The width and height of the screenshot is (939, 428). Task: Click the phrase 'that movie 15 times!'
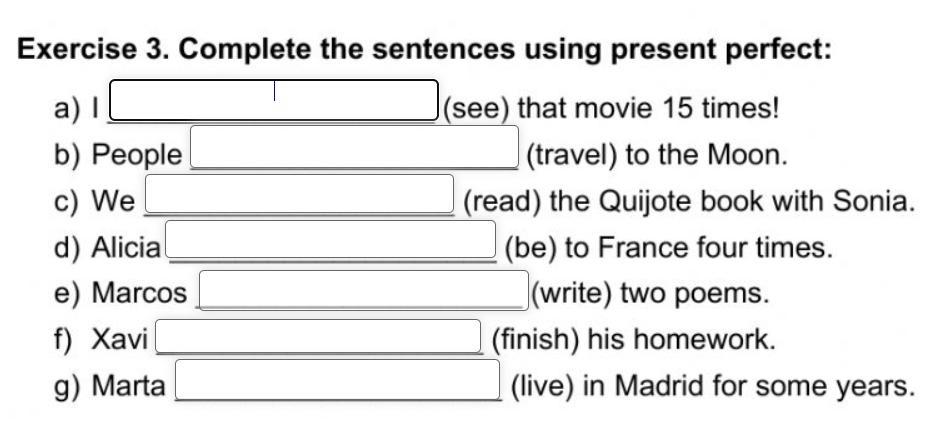point(649,110)
